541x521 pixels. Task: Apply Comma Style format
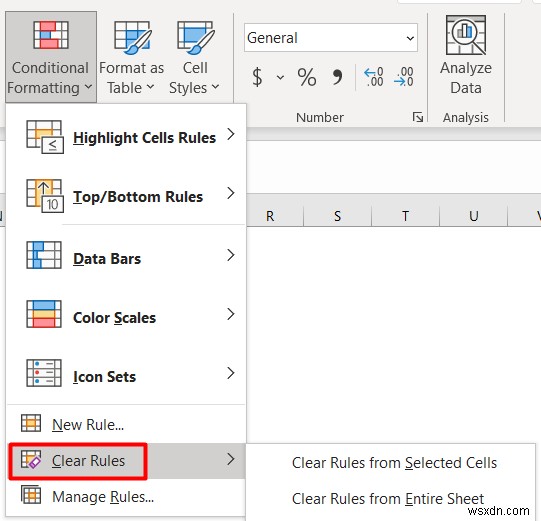[x=337, y=77]
